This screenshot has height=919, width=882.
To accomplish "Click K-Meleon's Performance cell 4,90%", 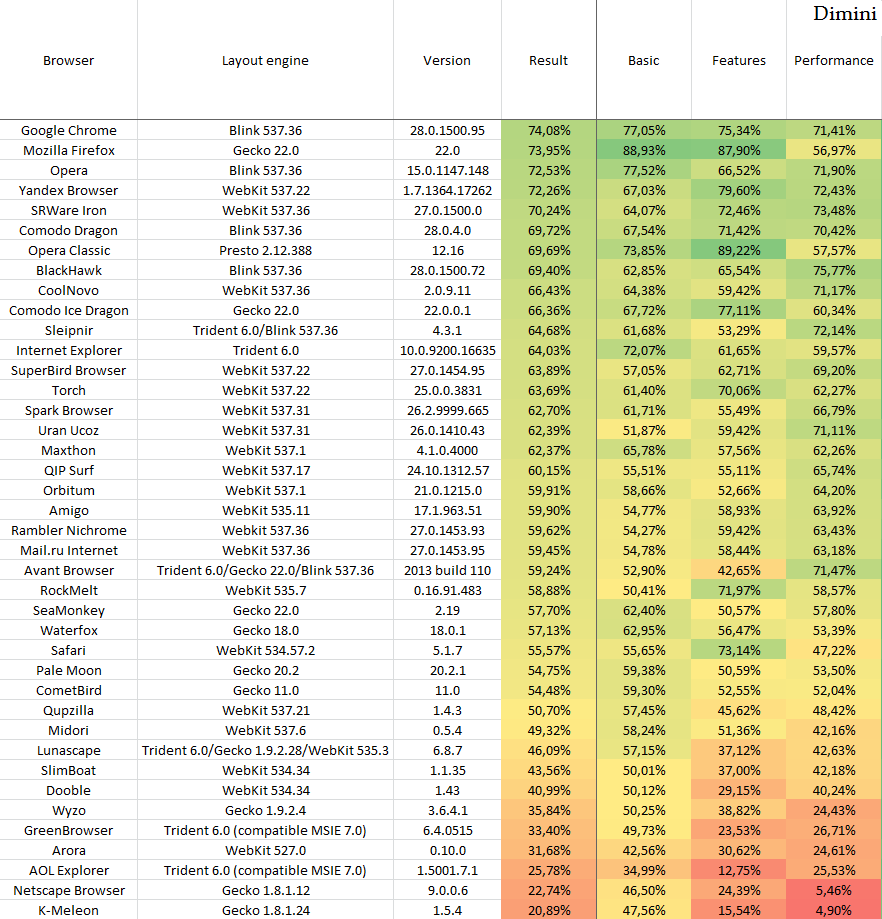I will (x=833, y=910).
